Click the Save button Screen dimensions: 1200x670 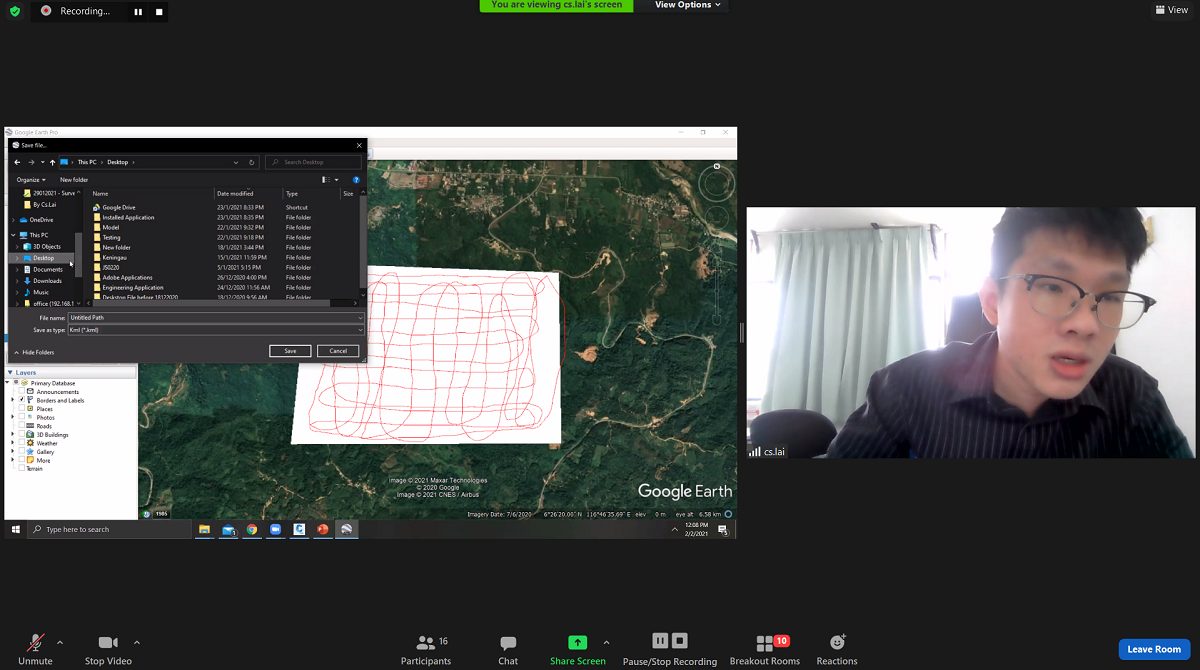290,351
